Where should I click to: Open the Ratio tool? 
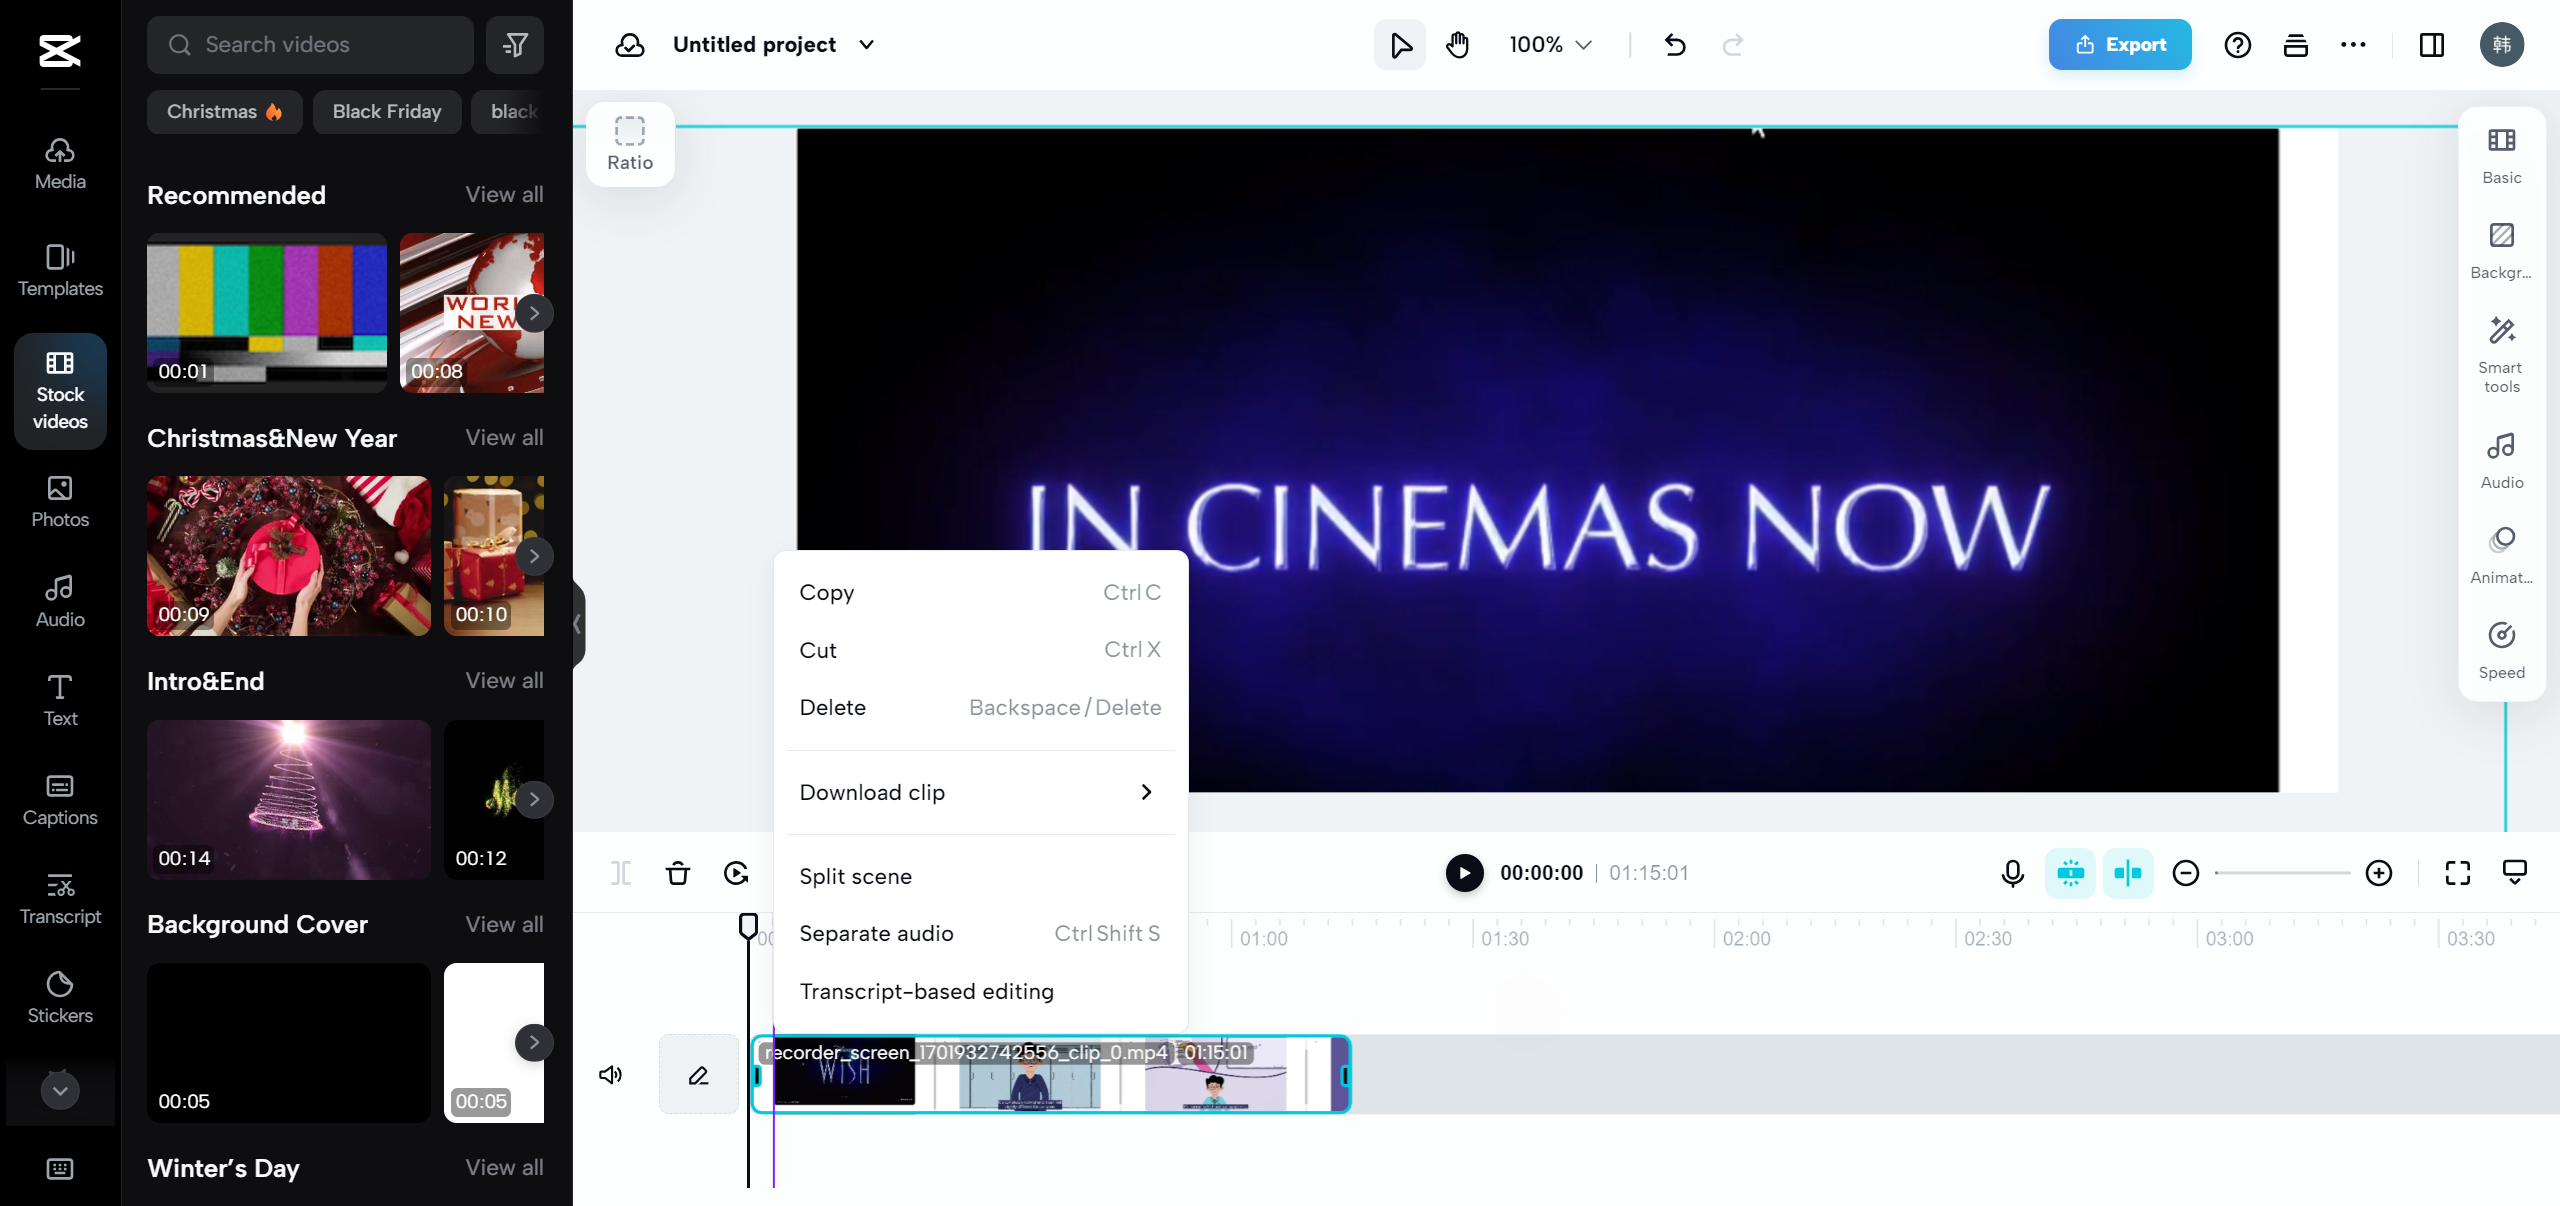tap(629, 144)
